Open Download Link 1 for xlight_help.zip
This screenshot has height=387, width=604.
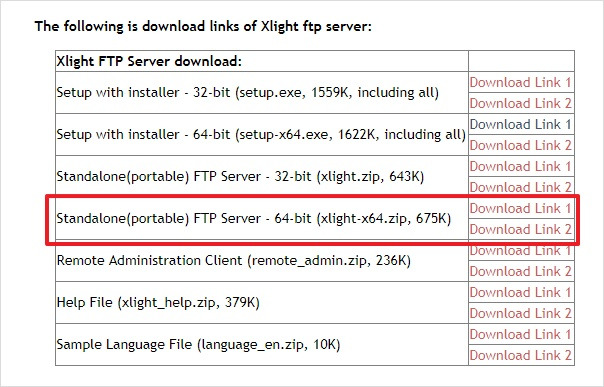pos(520,292)
